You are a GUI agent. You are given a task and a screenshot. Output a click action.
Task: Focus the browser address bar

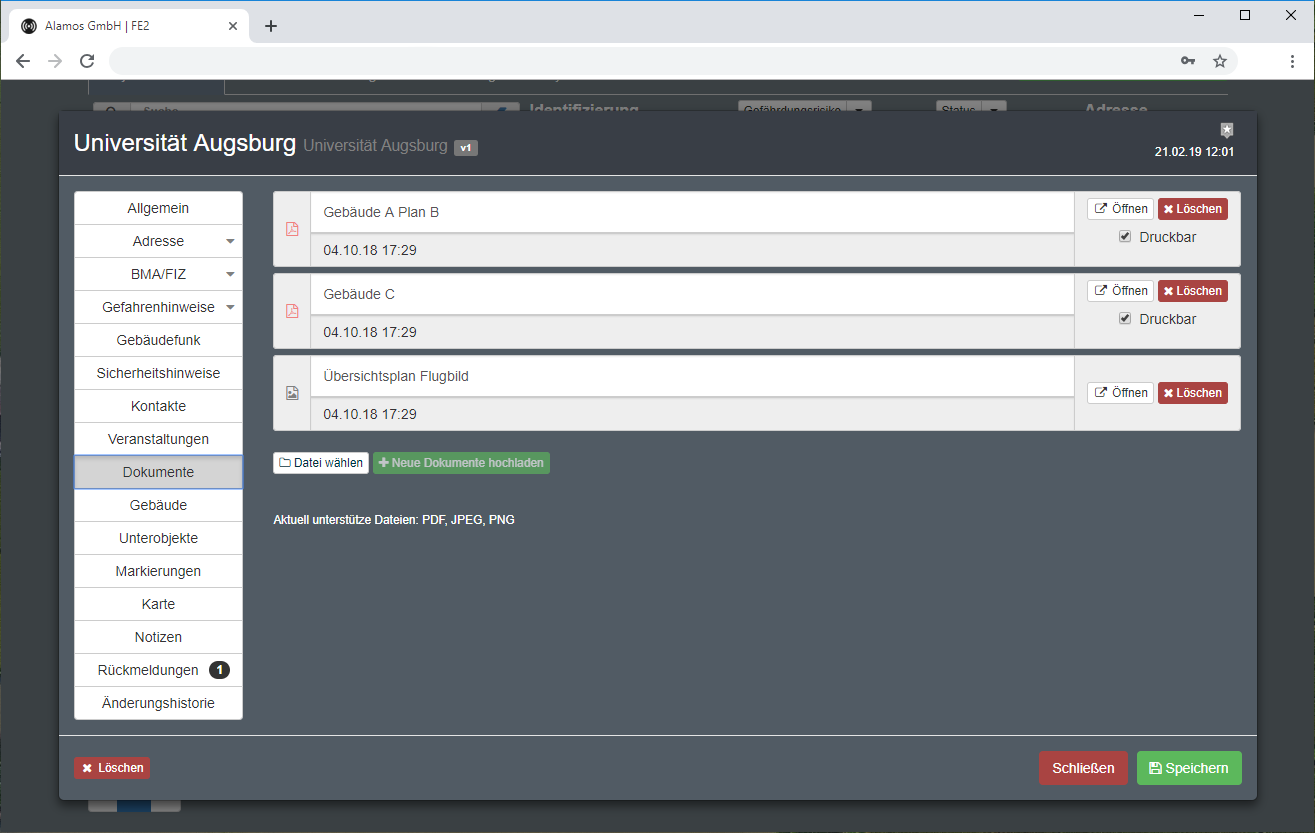640,61
